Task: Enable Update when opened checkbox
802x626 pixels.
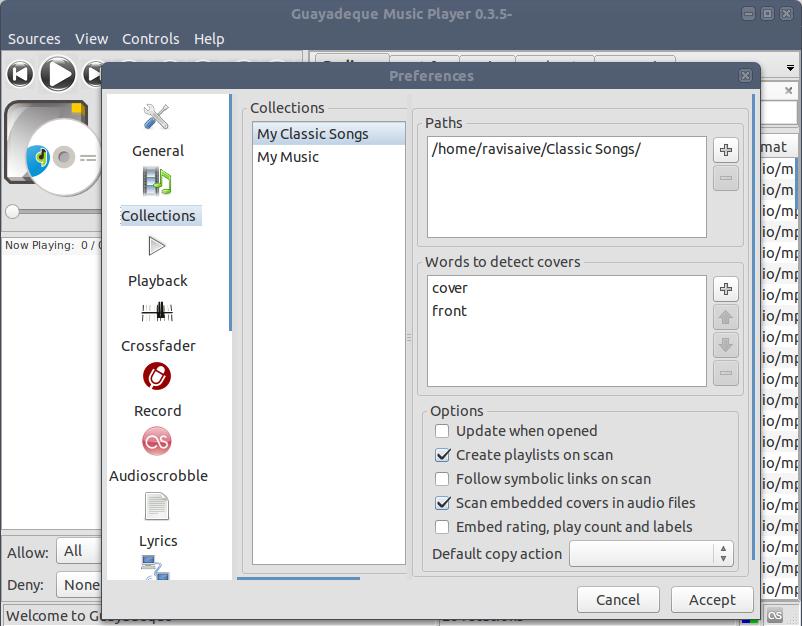Action: 442,431
